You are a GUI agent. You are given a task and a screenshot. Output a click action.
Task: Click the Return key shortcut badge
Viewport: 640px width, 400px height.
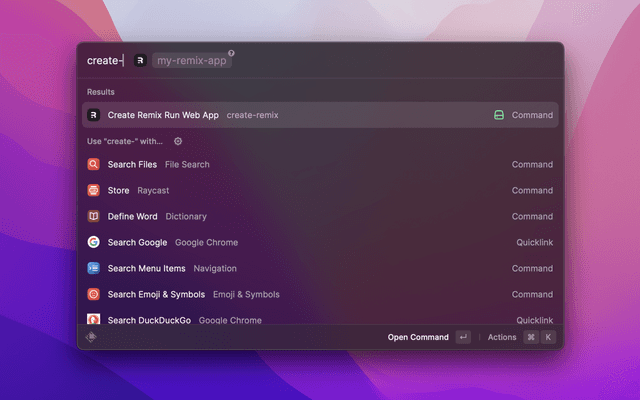(x=463, y=338)
